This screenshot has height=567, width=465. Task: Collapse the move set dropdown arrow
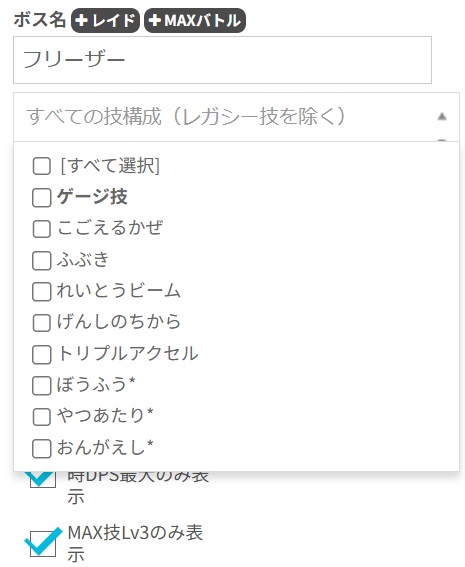pos(442,116)
